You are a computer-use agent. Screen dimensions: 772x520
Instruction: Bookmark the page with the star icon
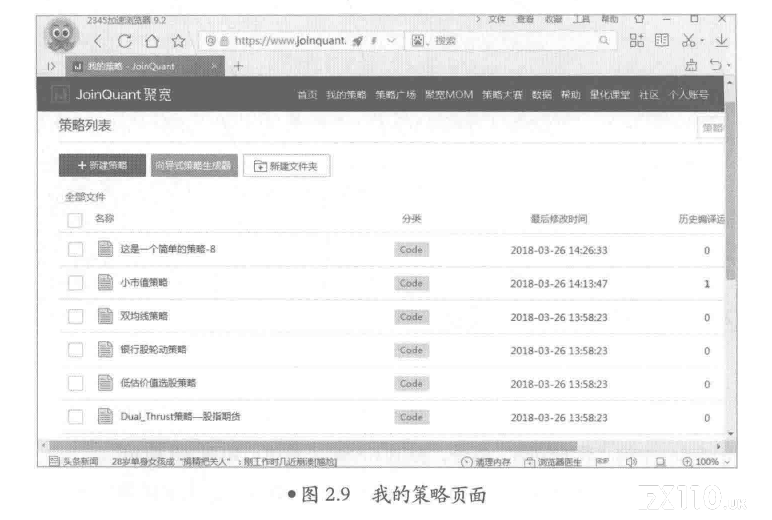coord(179,41)
